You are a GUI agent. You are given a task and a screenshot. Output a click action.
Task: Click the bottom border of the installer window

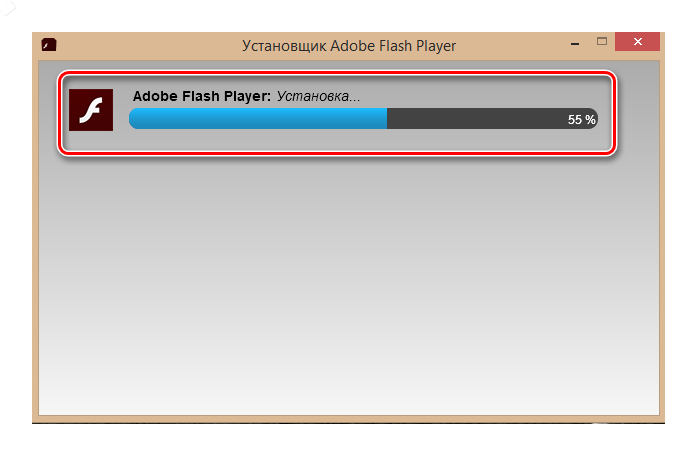pos(349,420)
